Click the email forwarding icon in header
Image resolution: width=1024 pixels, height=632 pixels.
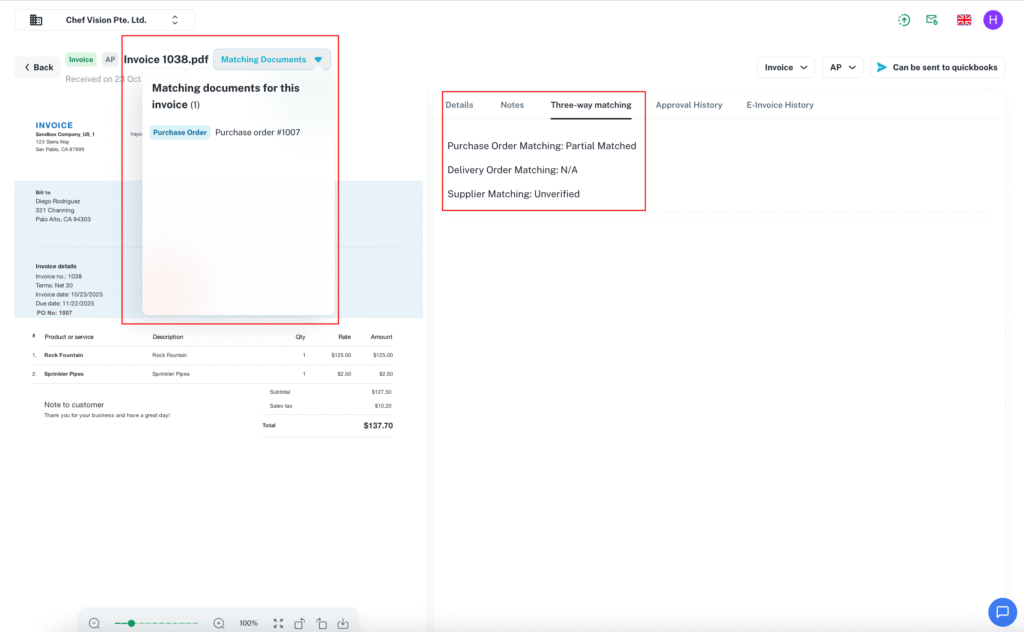pyautogui.click(x=932, y=19)
